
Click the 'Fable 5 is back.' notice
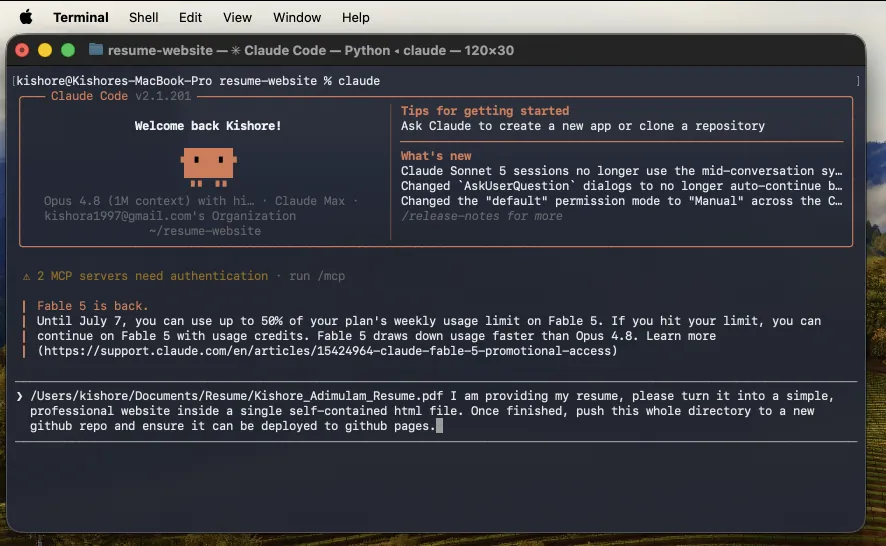93,306
